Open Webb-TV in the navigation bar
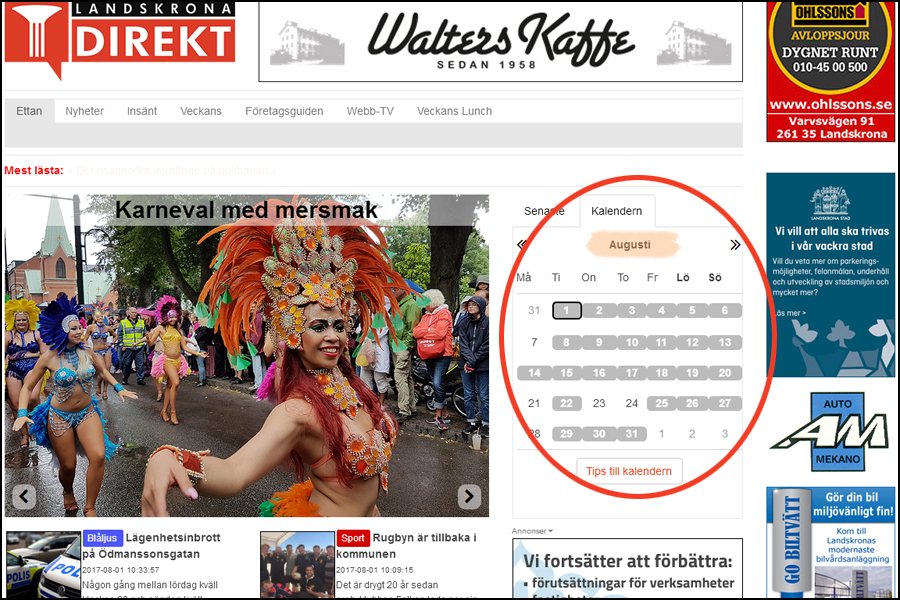The width and height of the screenshot is (900, 600). point(370,111)
